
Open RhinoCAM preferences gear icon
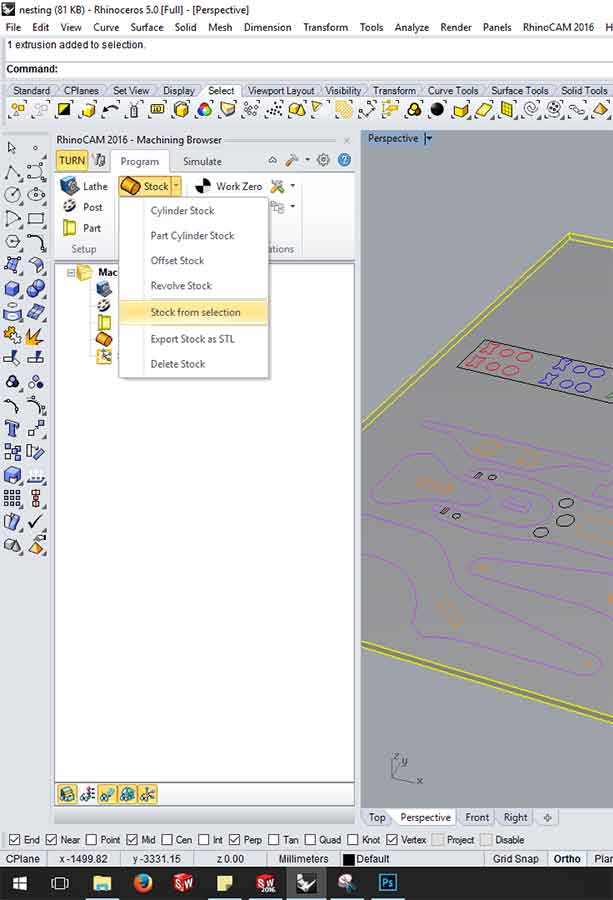(x=323, y=160)
